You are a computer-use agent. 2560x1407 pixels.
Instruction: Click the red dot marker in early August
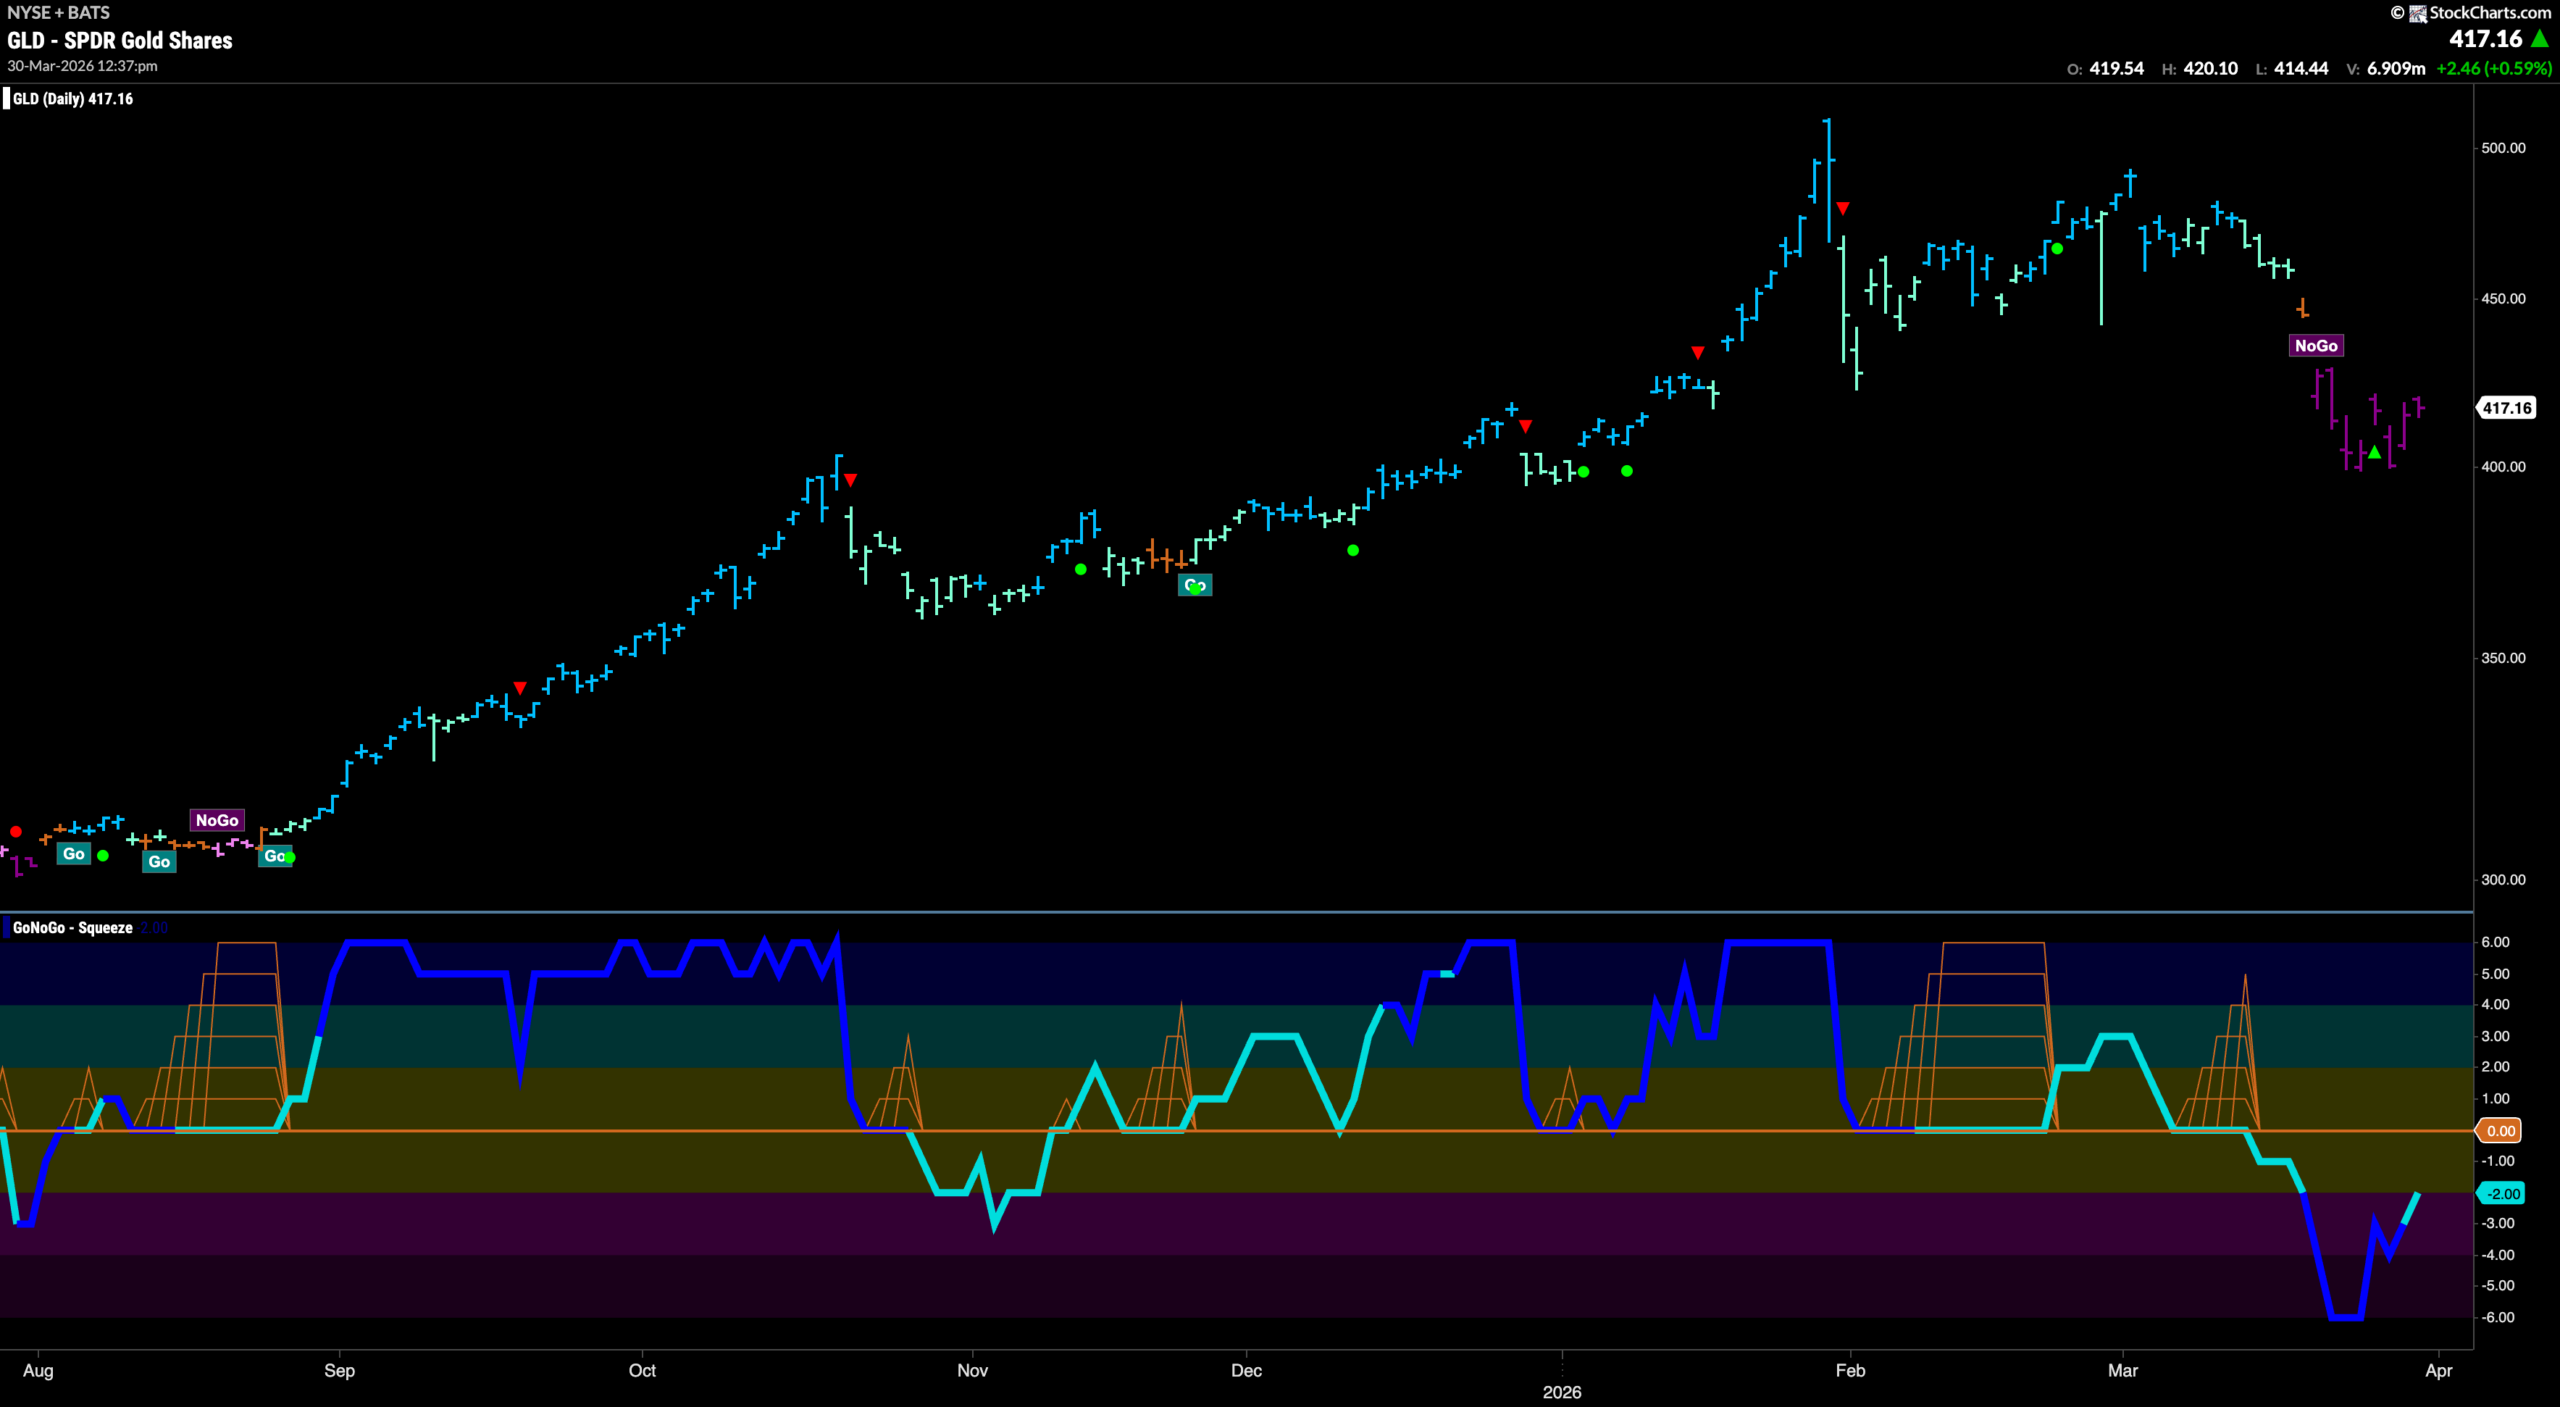pyautogui.click(x=16, y=831)
